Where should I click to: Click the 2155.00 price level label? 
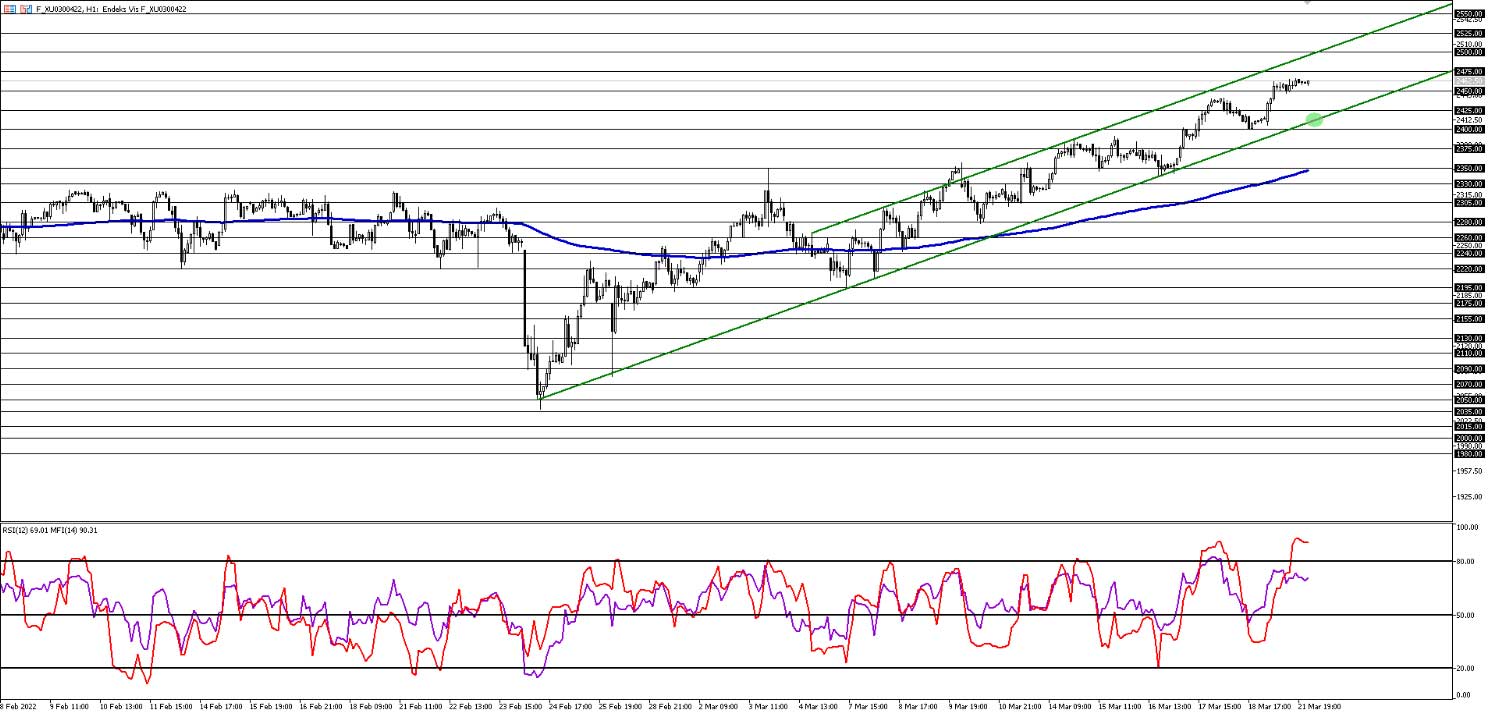pyautogui.click(x=1468, y=318)
